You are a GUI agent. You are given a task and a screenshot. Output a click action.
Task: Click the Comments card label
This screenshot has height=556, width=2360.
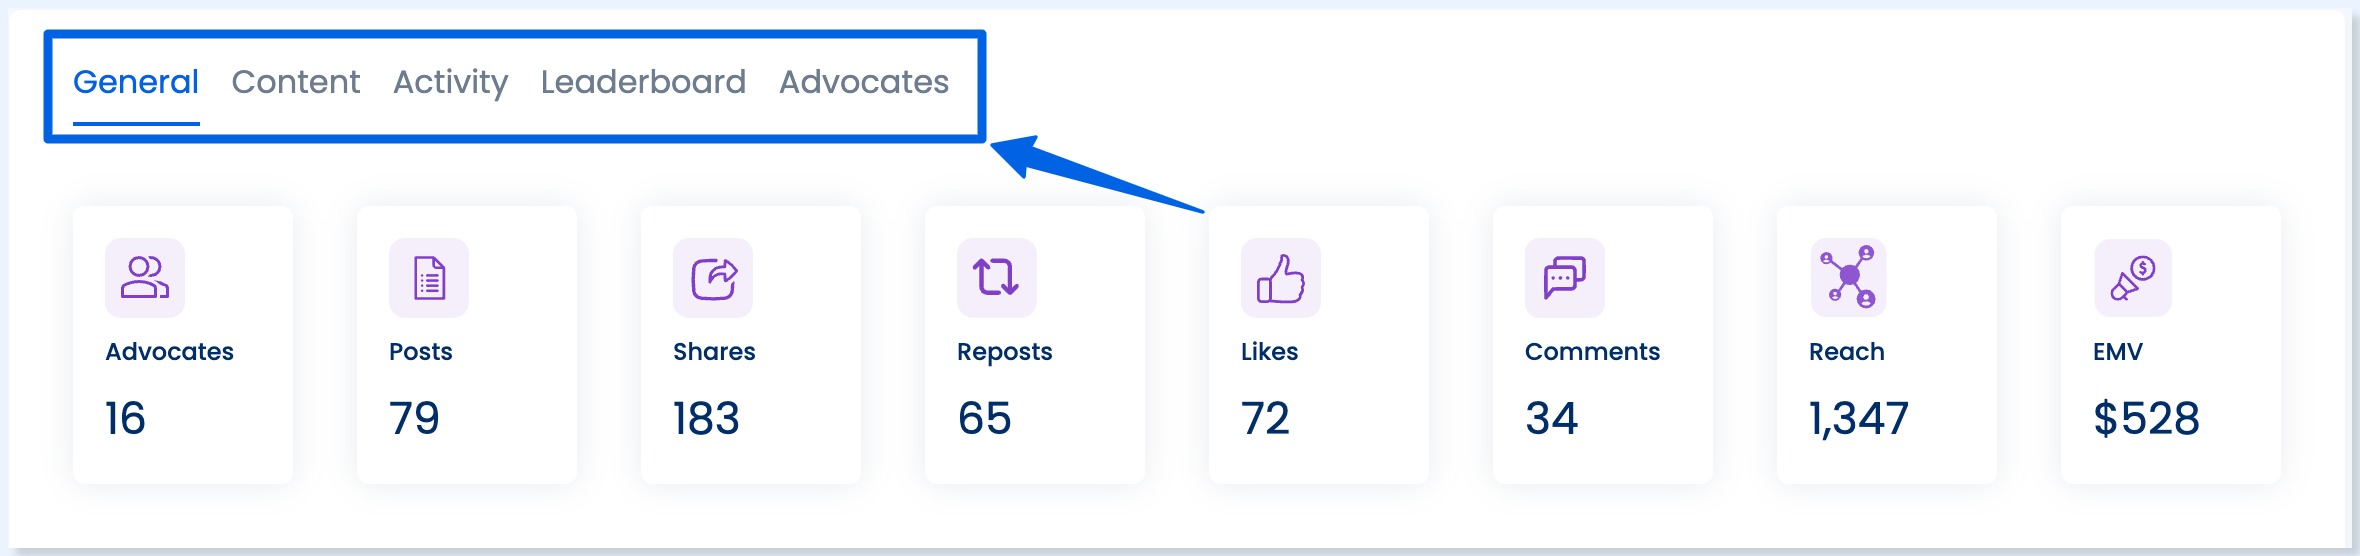tap(1592, 352)
